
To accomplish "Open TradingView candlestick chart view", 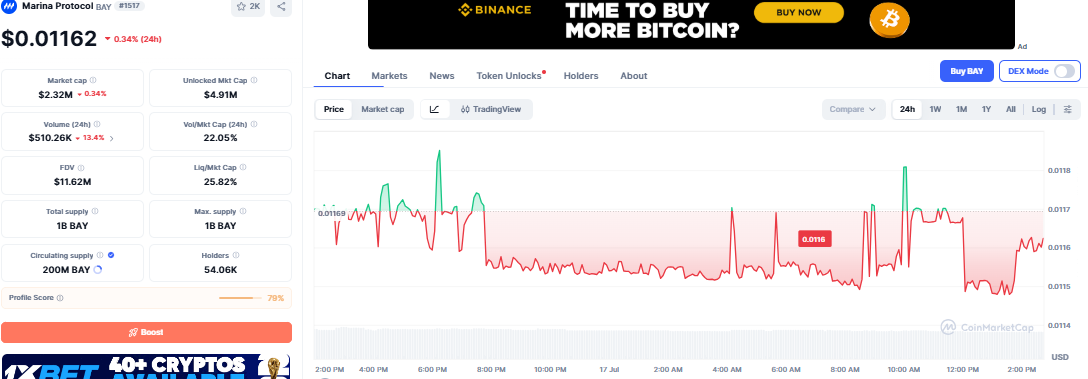I will (x=491, y=109).
